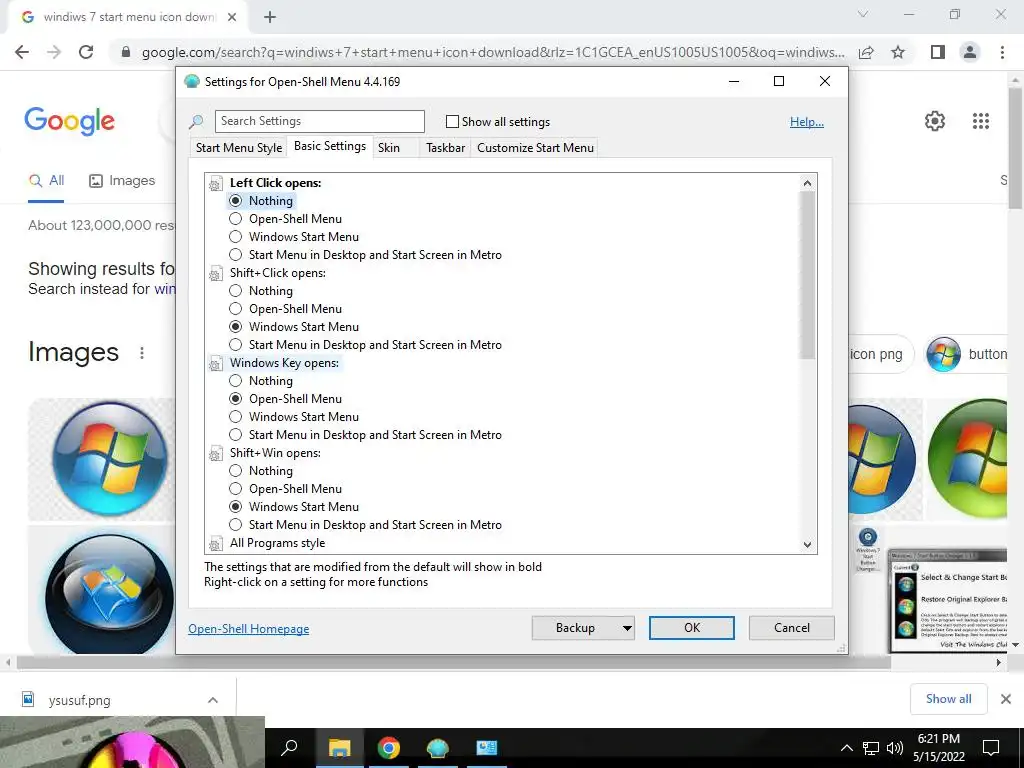Open the Chrome three-dot menu
This screenshot has height=768, width=1024.
1002,52
